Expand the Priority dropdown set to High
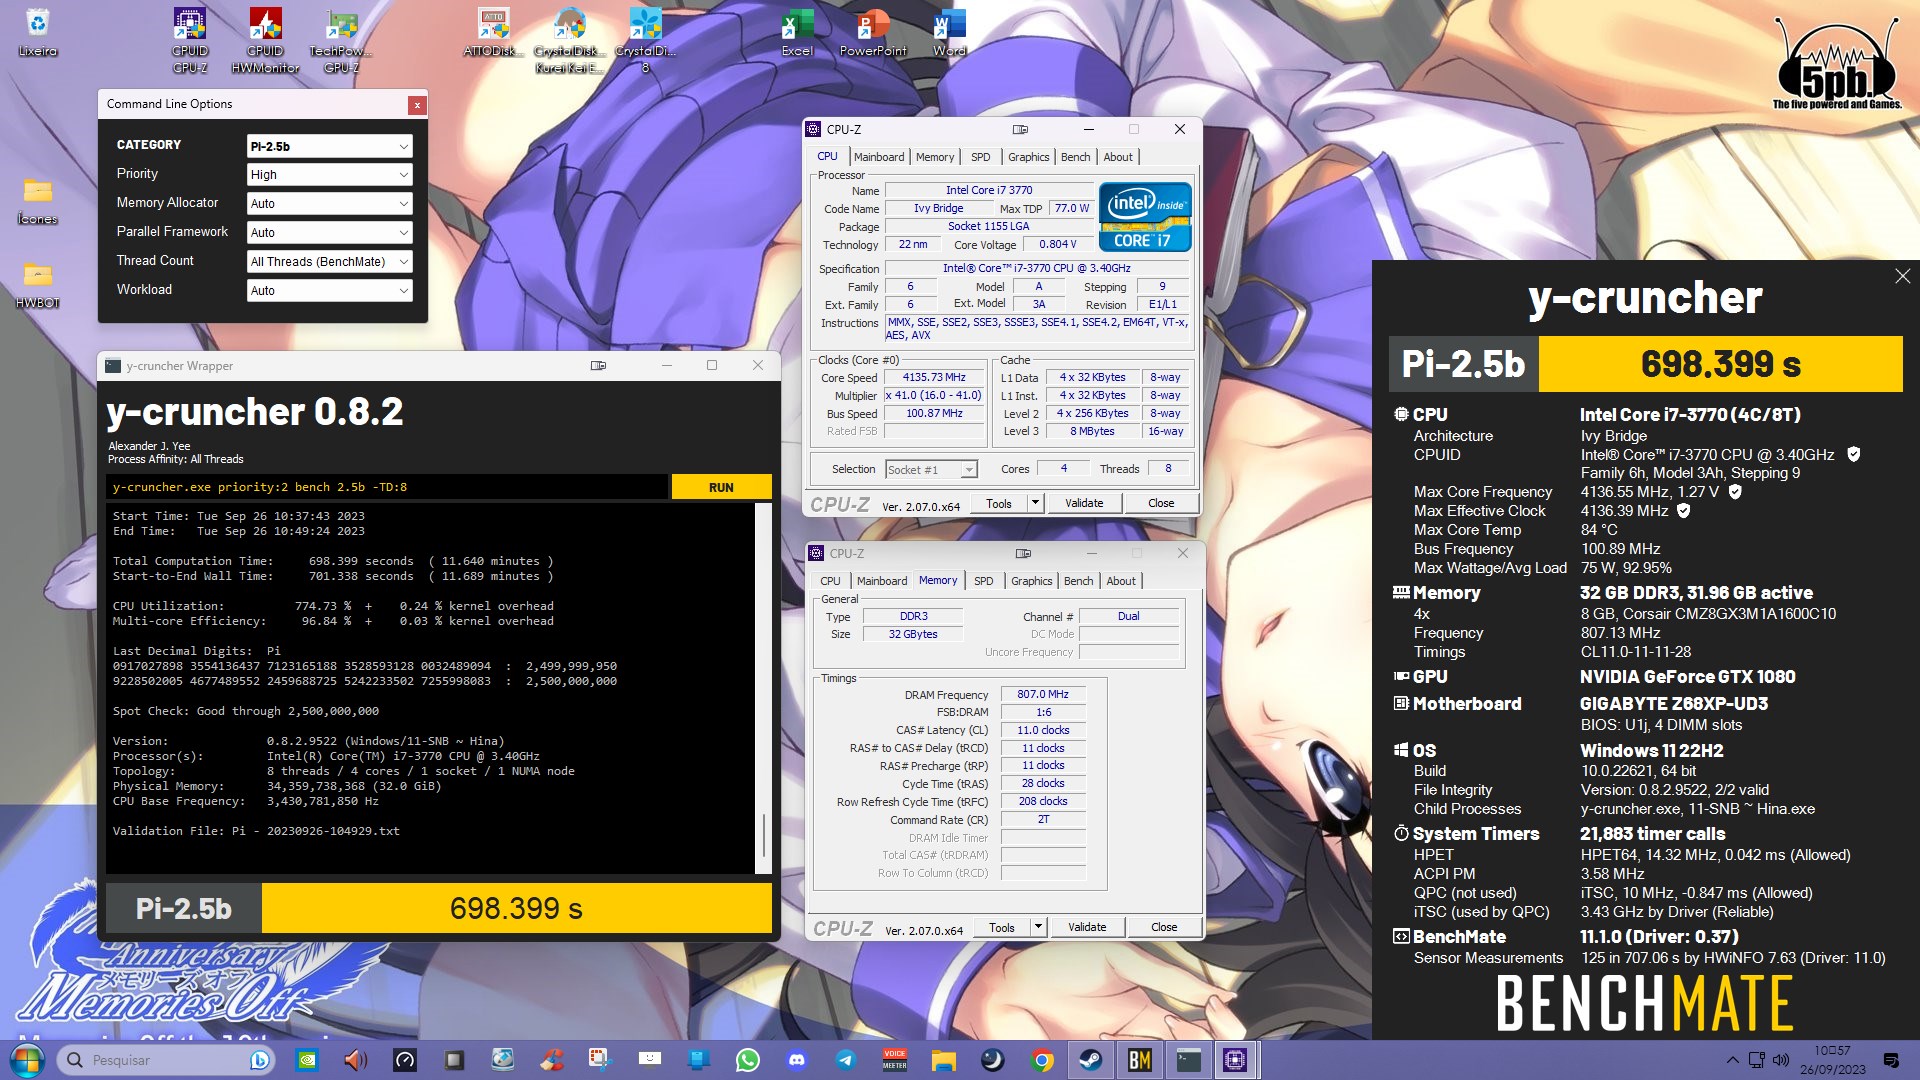The image size is (1920, 1080). [329, 174]
